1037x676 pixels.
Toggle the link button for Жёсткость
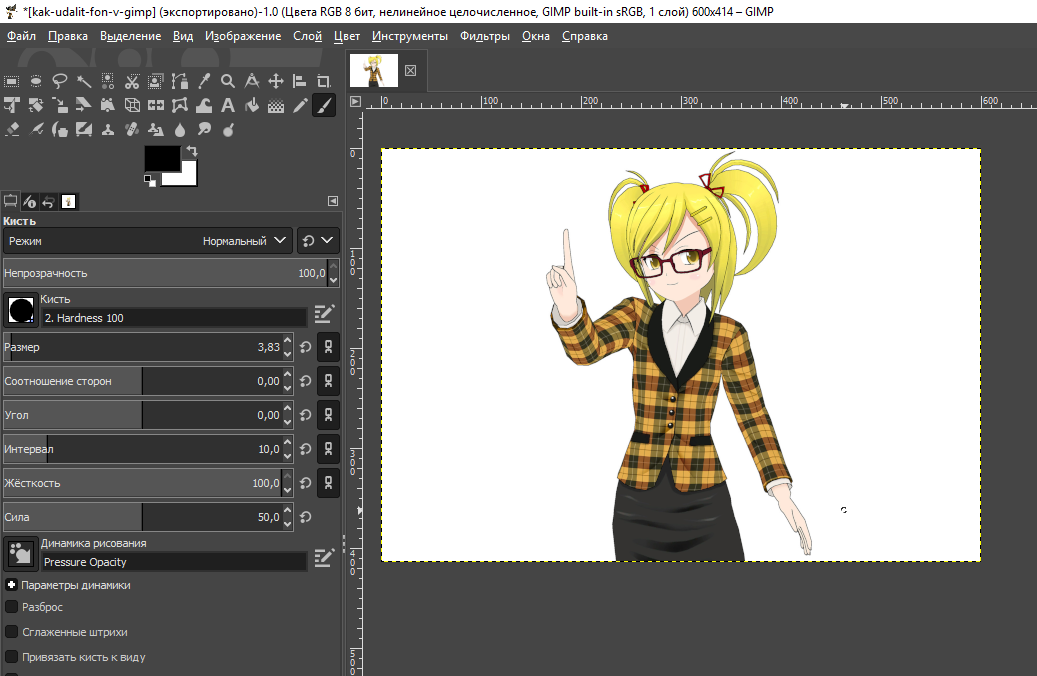(x=328, y=483)
